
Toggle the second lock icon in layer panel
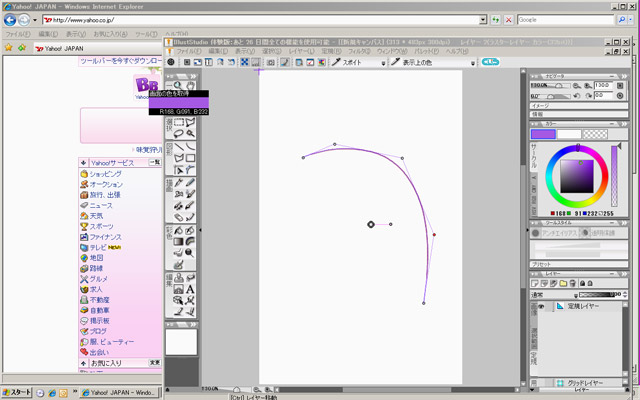pyautogui.click(x=590, y=283)
